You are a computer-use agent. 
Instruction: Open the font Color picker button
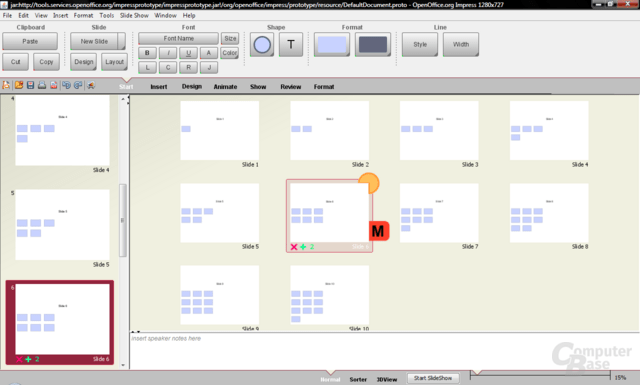click(x=230, y=53)
